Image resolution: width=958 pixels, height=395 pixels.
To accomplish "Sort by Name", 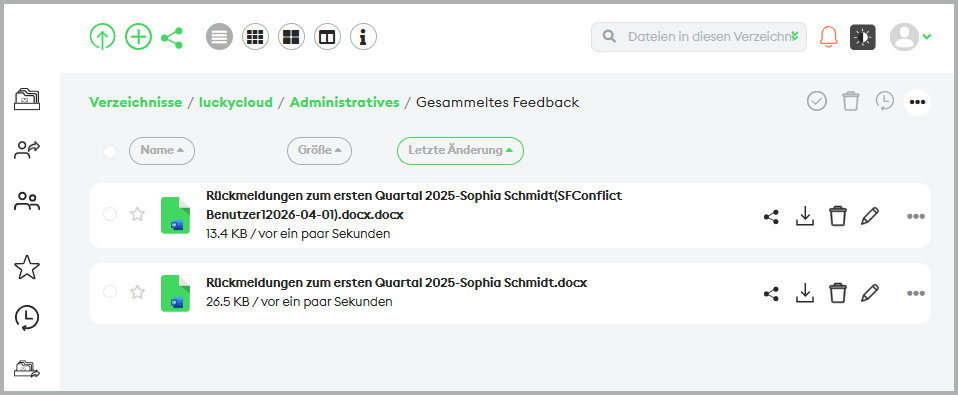I will click(x=162, y=151).
